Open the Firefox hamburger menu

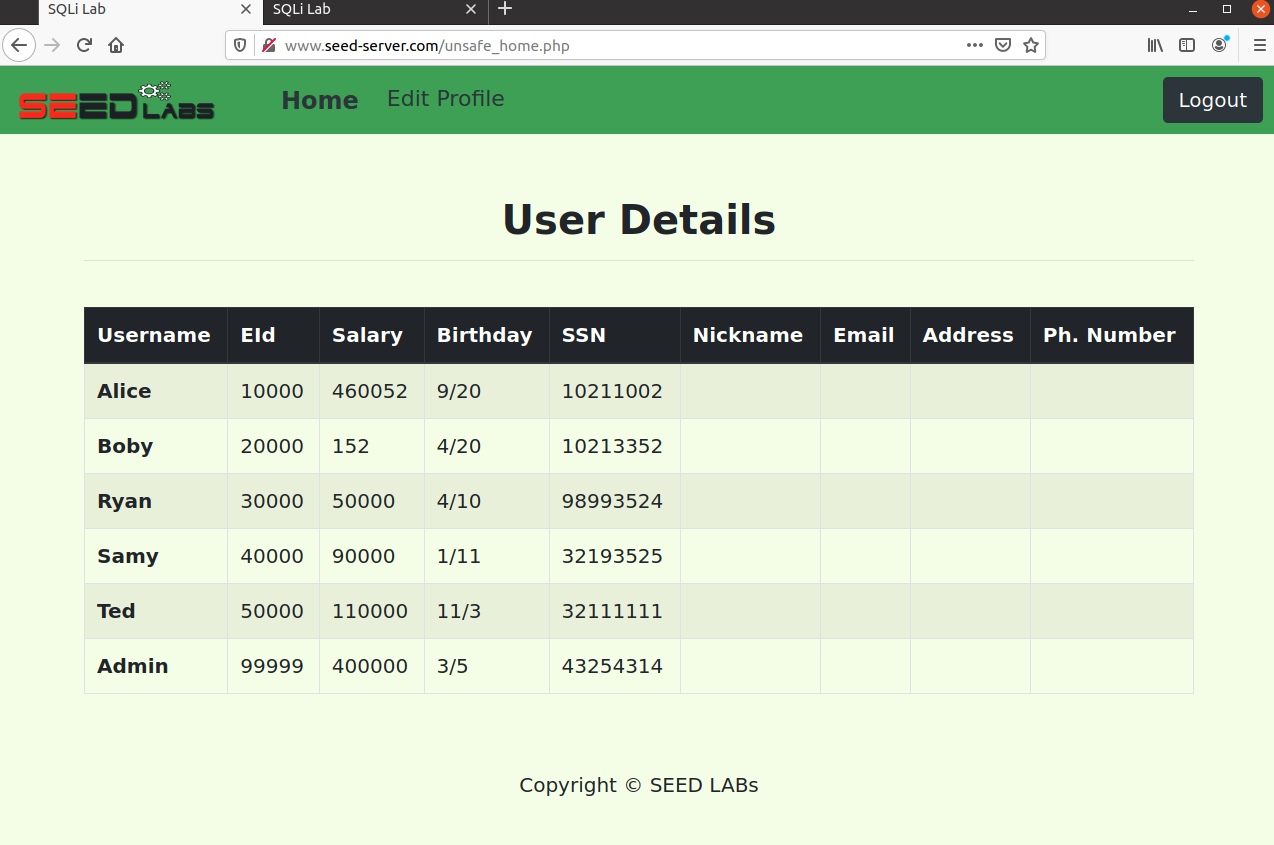[1259, 45]
